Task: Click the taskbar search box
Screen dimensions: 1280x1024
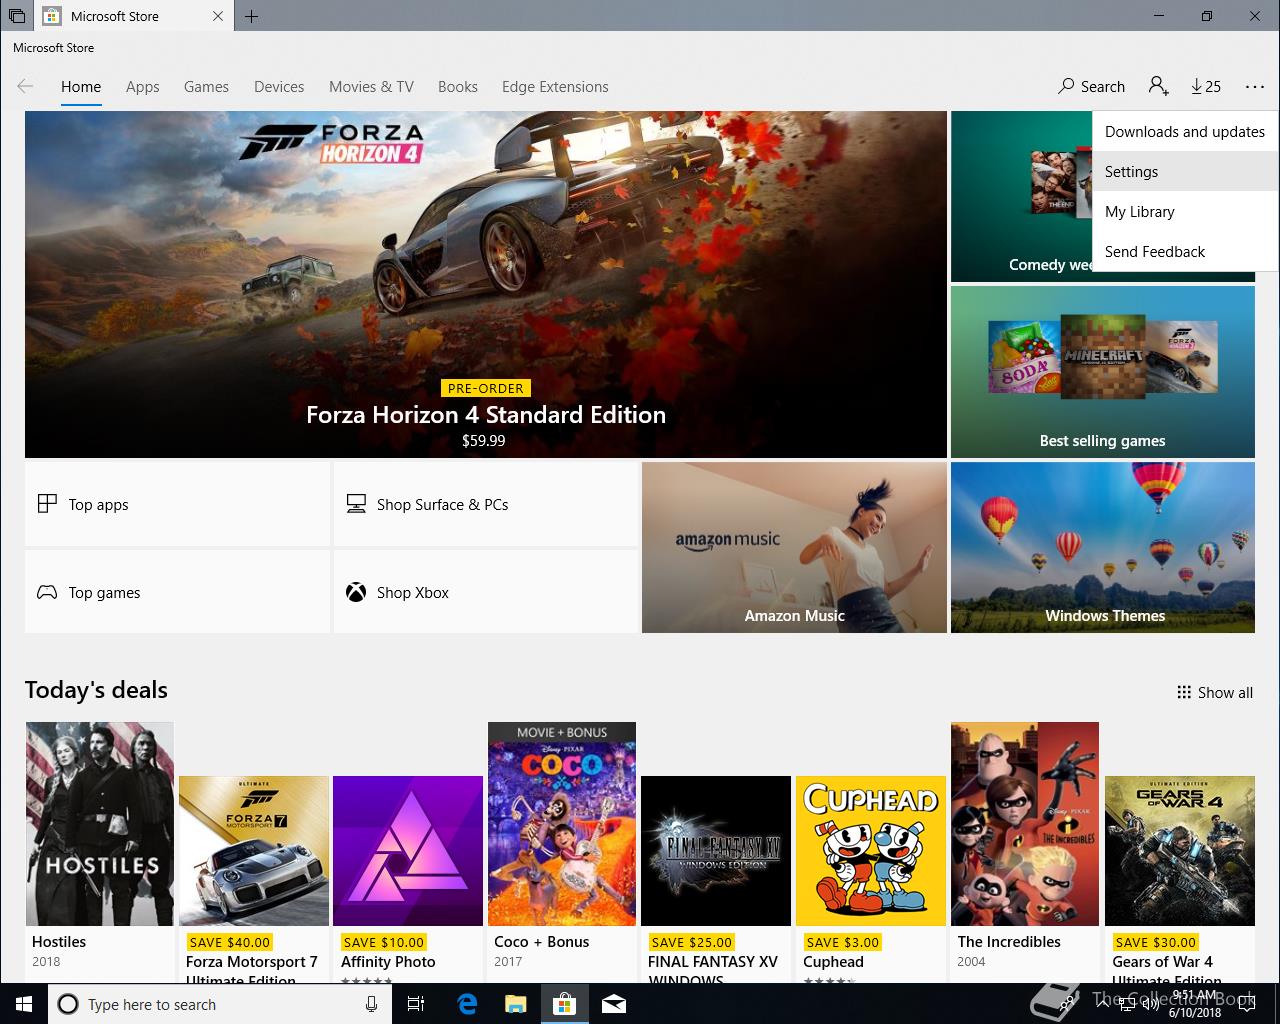Action: click(220, 1004)
